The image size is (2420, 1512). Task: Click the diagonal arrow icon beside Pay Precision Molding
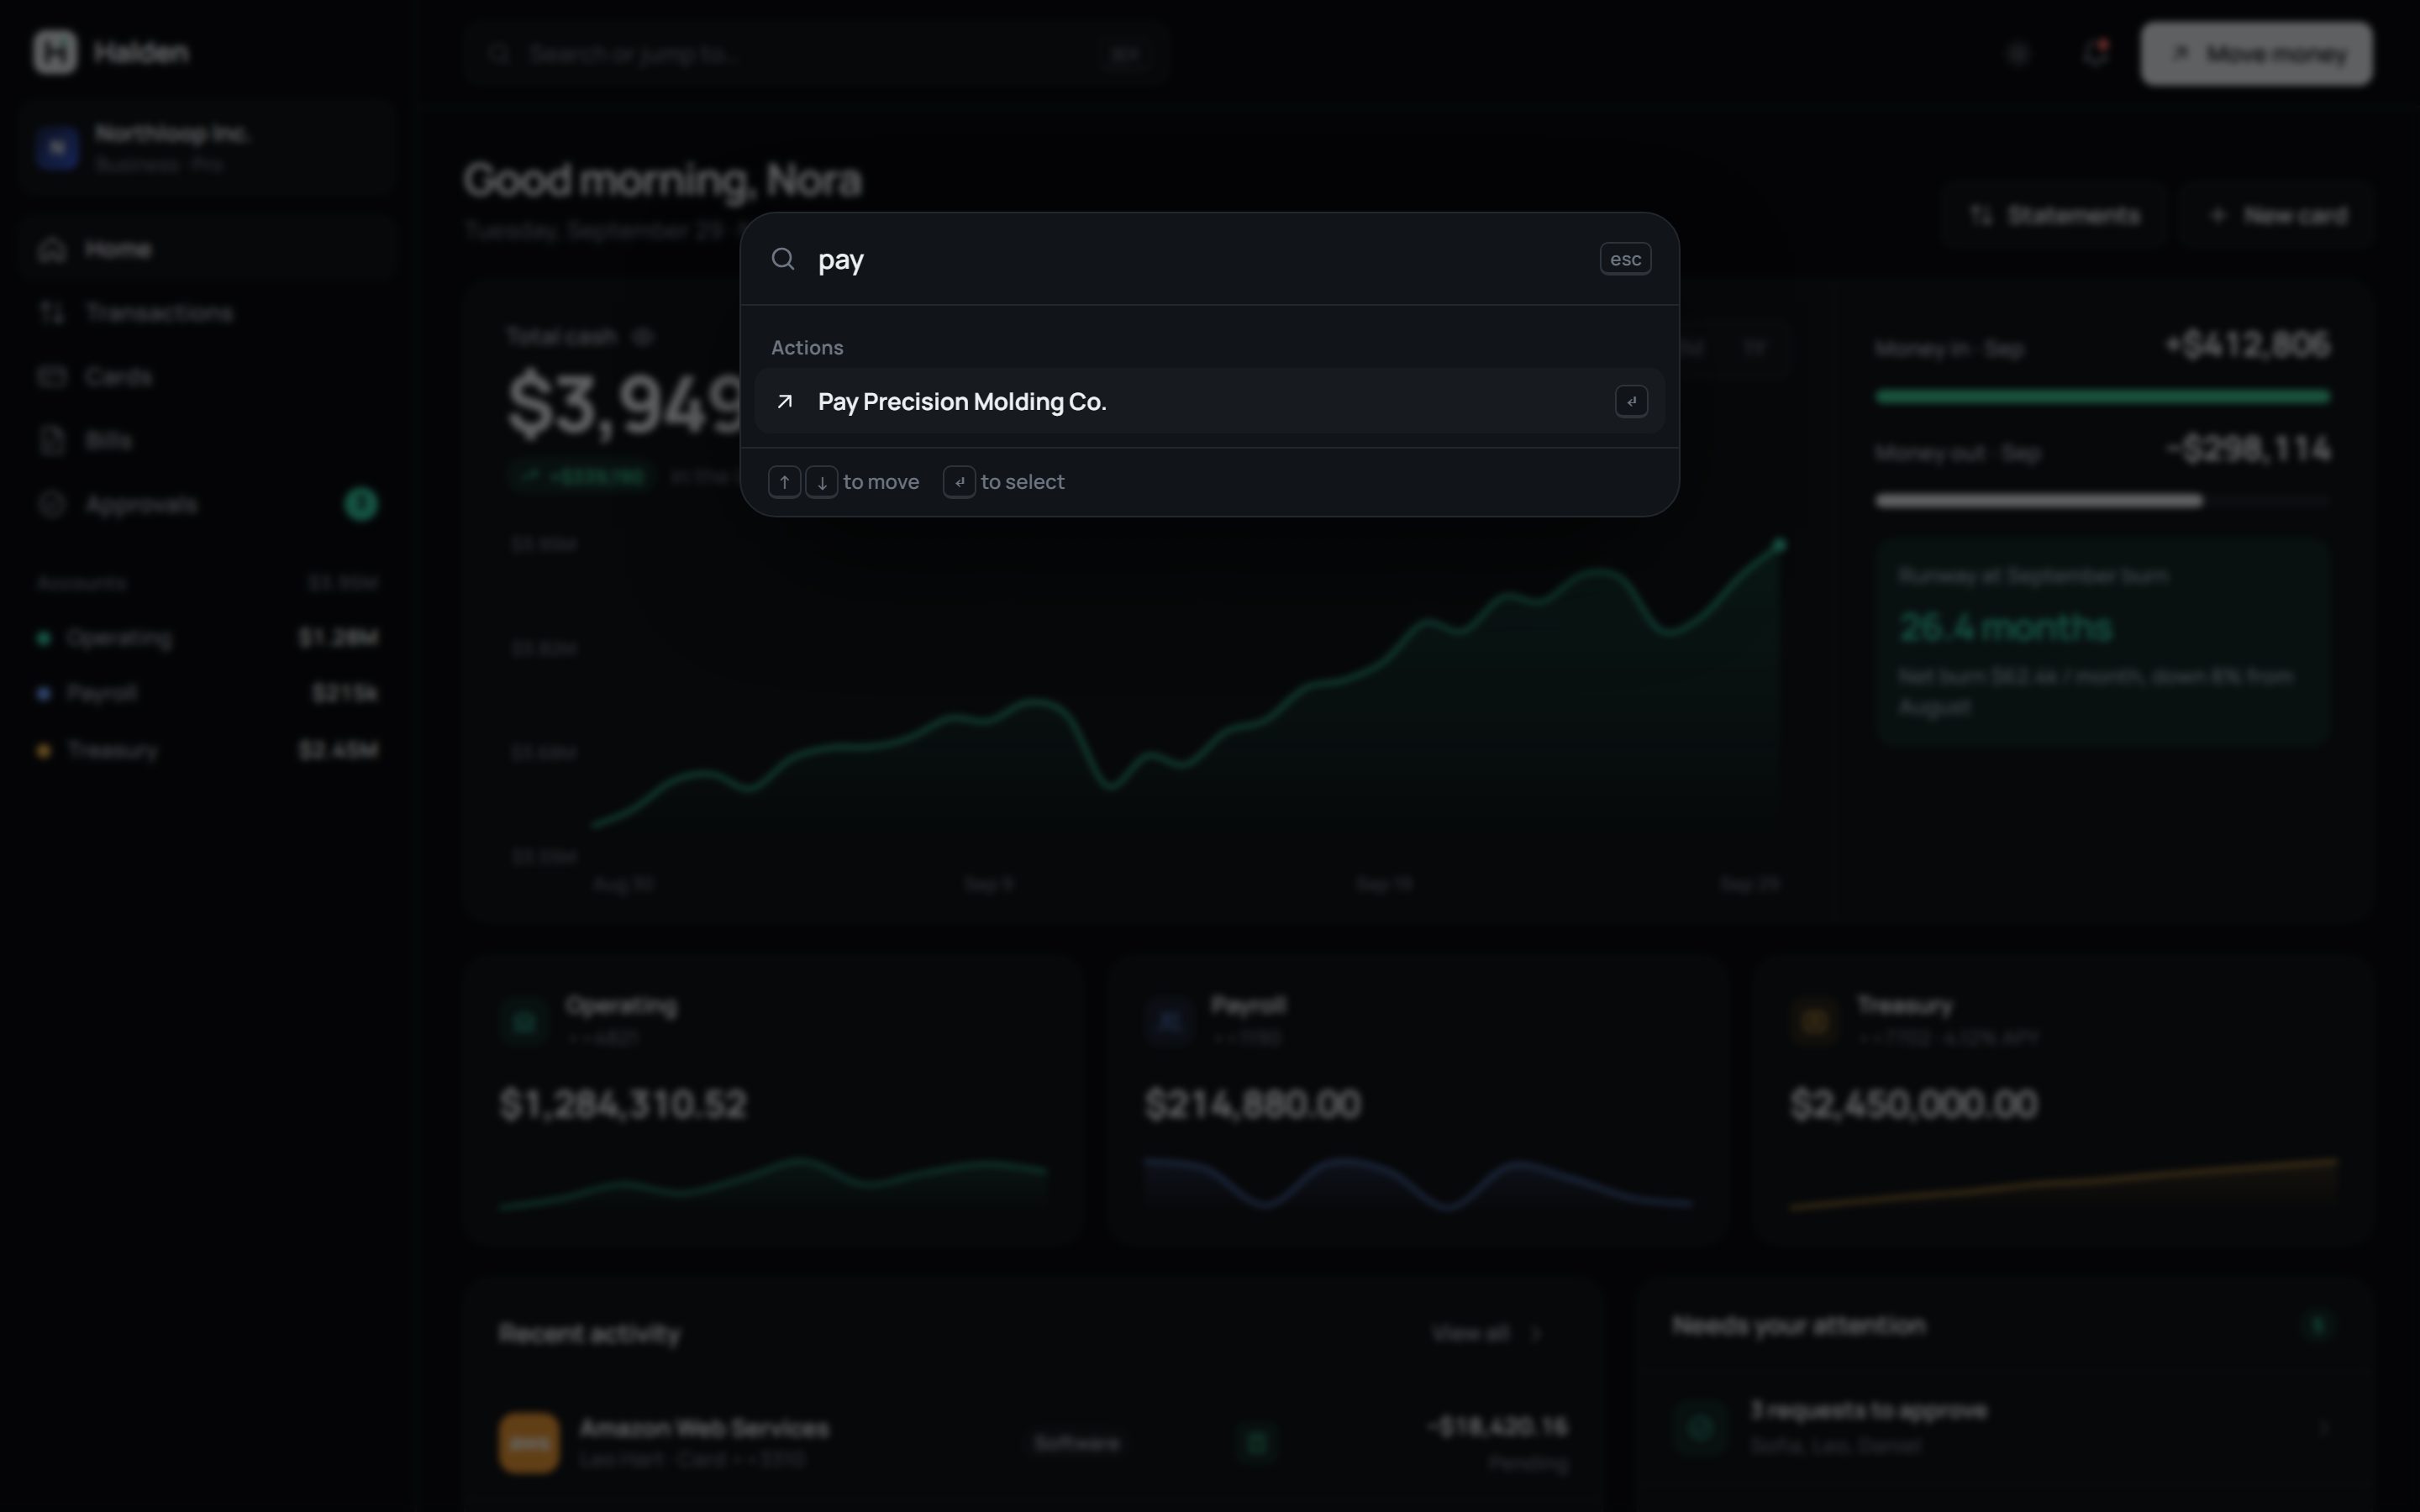[x=785, y=401]
